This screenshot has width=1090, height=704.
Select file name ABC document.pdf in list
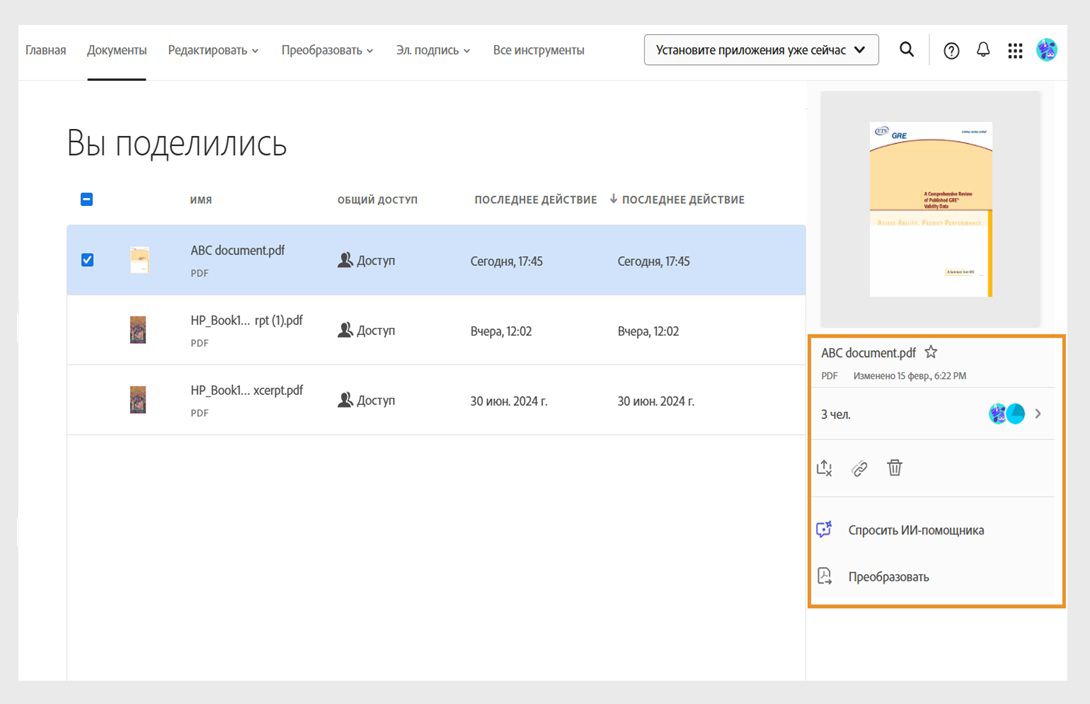(238, 250)
